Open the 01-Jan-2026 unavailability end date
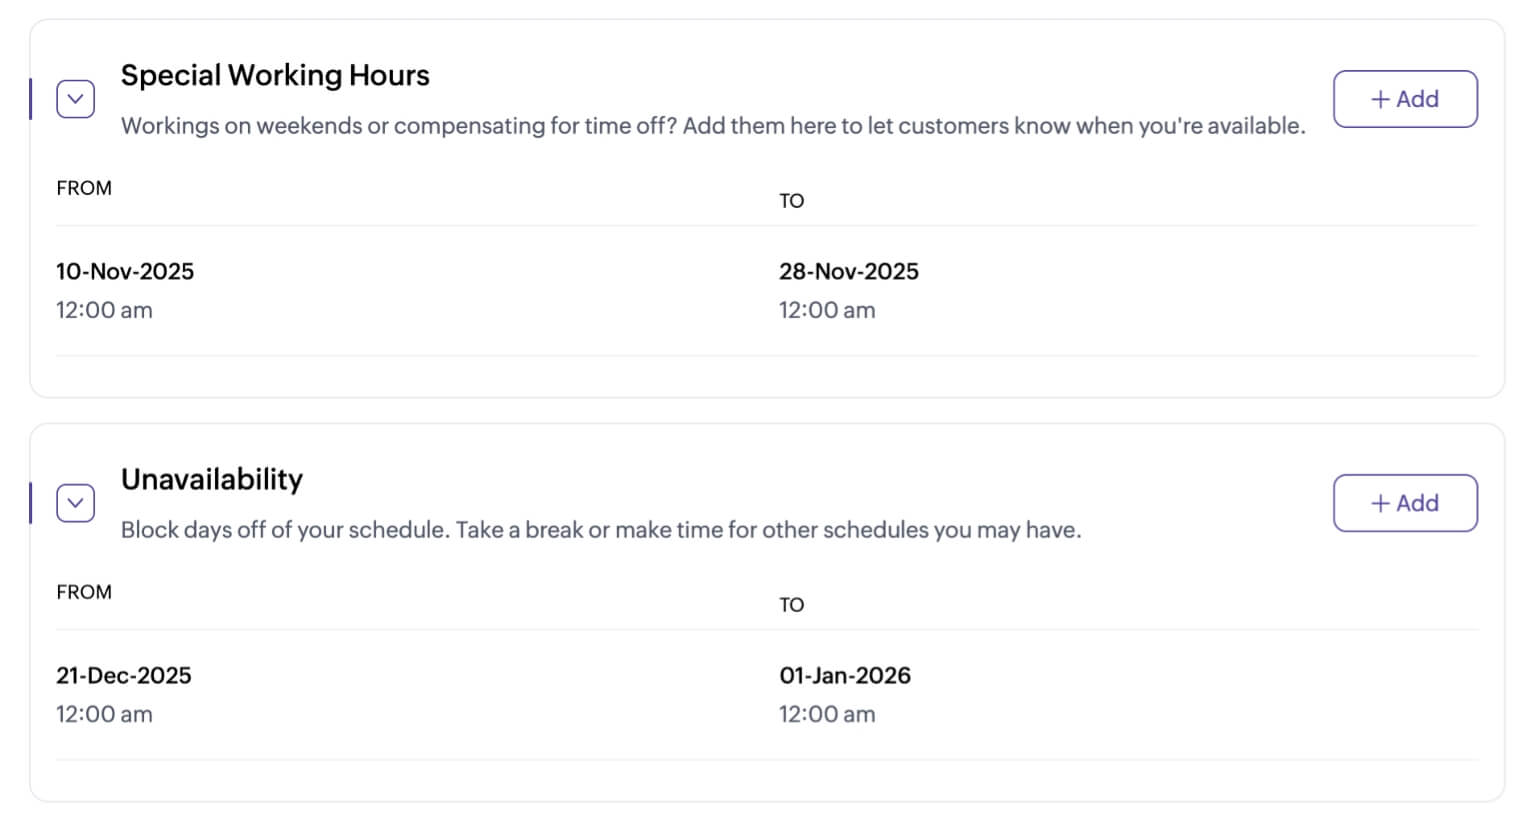Image resolution: width=1537 pixels, height=830 pixels. coord(845,676)
